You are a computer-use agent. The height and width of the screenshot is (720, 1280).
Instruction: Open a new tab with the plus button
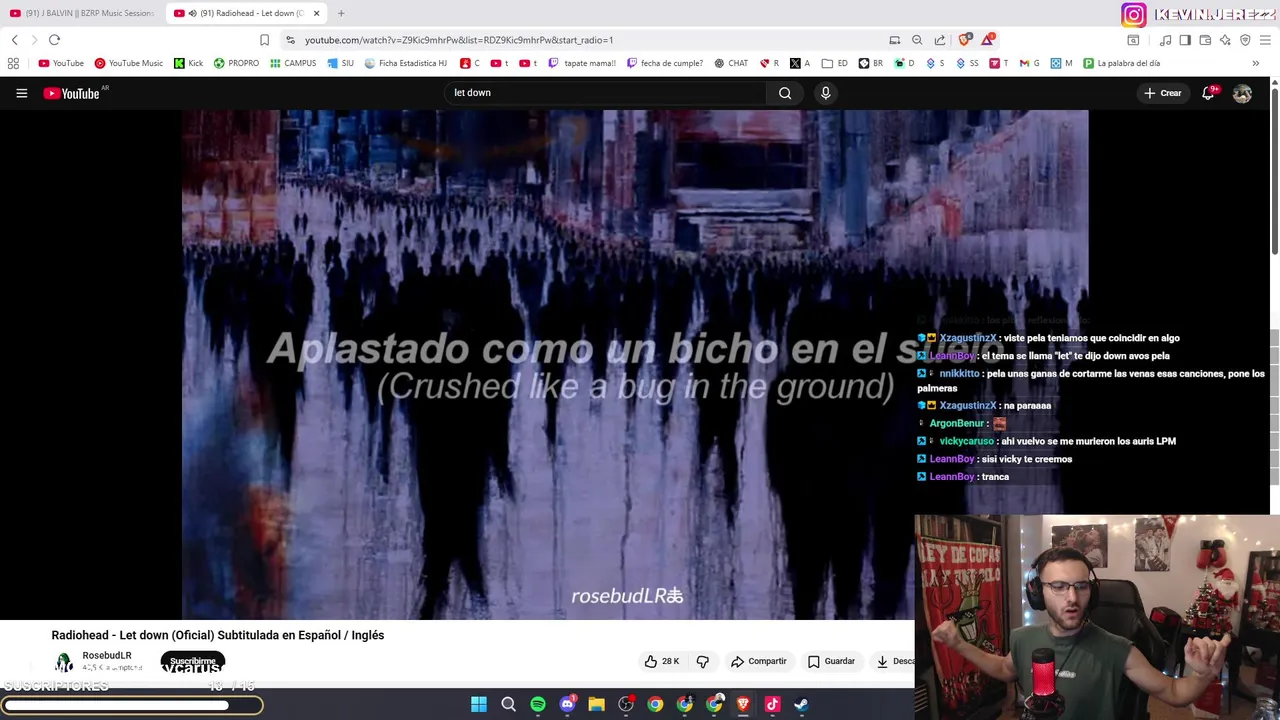(x=341, y=13)
